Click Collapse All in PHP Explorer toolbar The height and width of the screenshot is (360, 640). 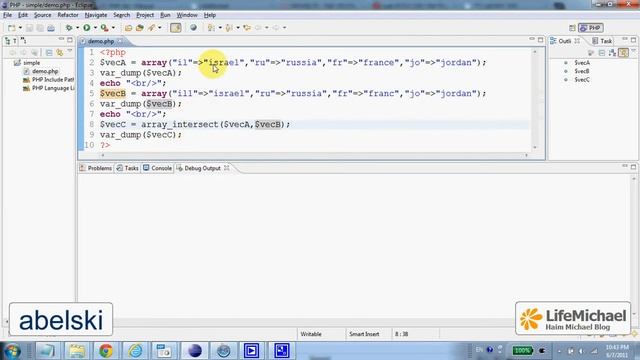(x=49, y=53)
